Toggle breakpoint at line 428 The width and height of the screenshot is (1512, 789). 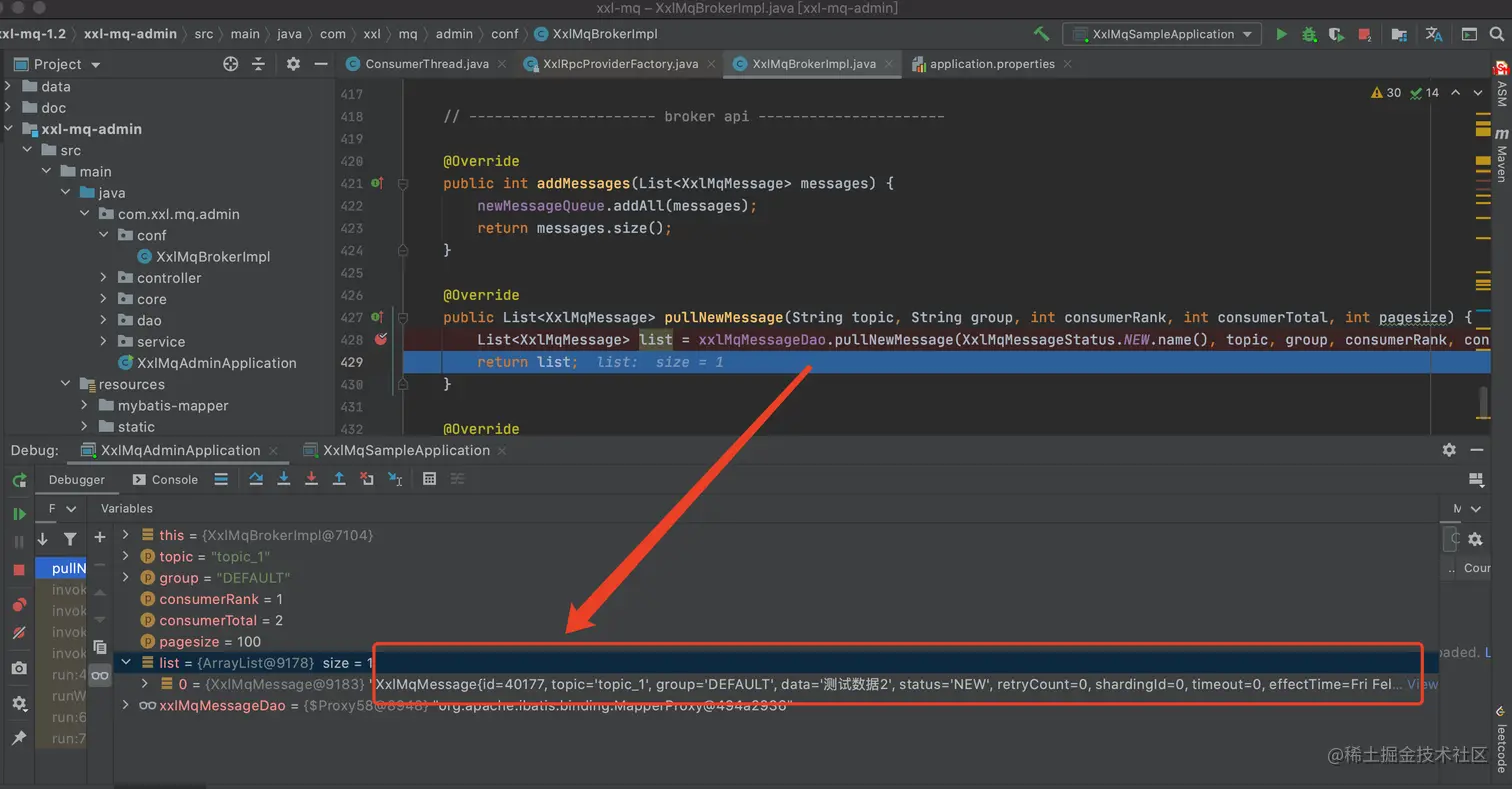click(381, 339)
